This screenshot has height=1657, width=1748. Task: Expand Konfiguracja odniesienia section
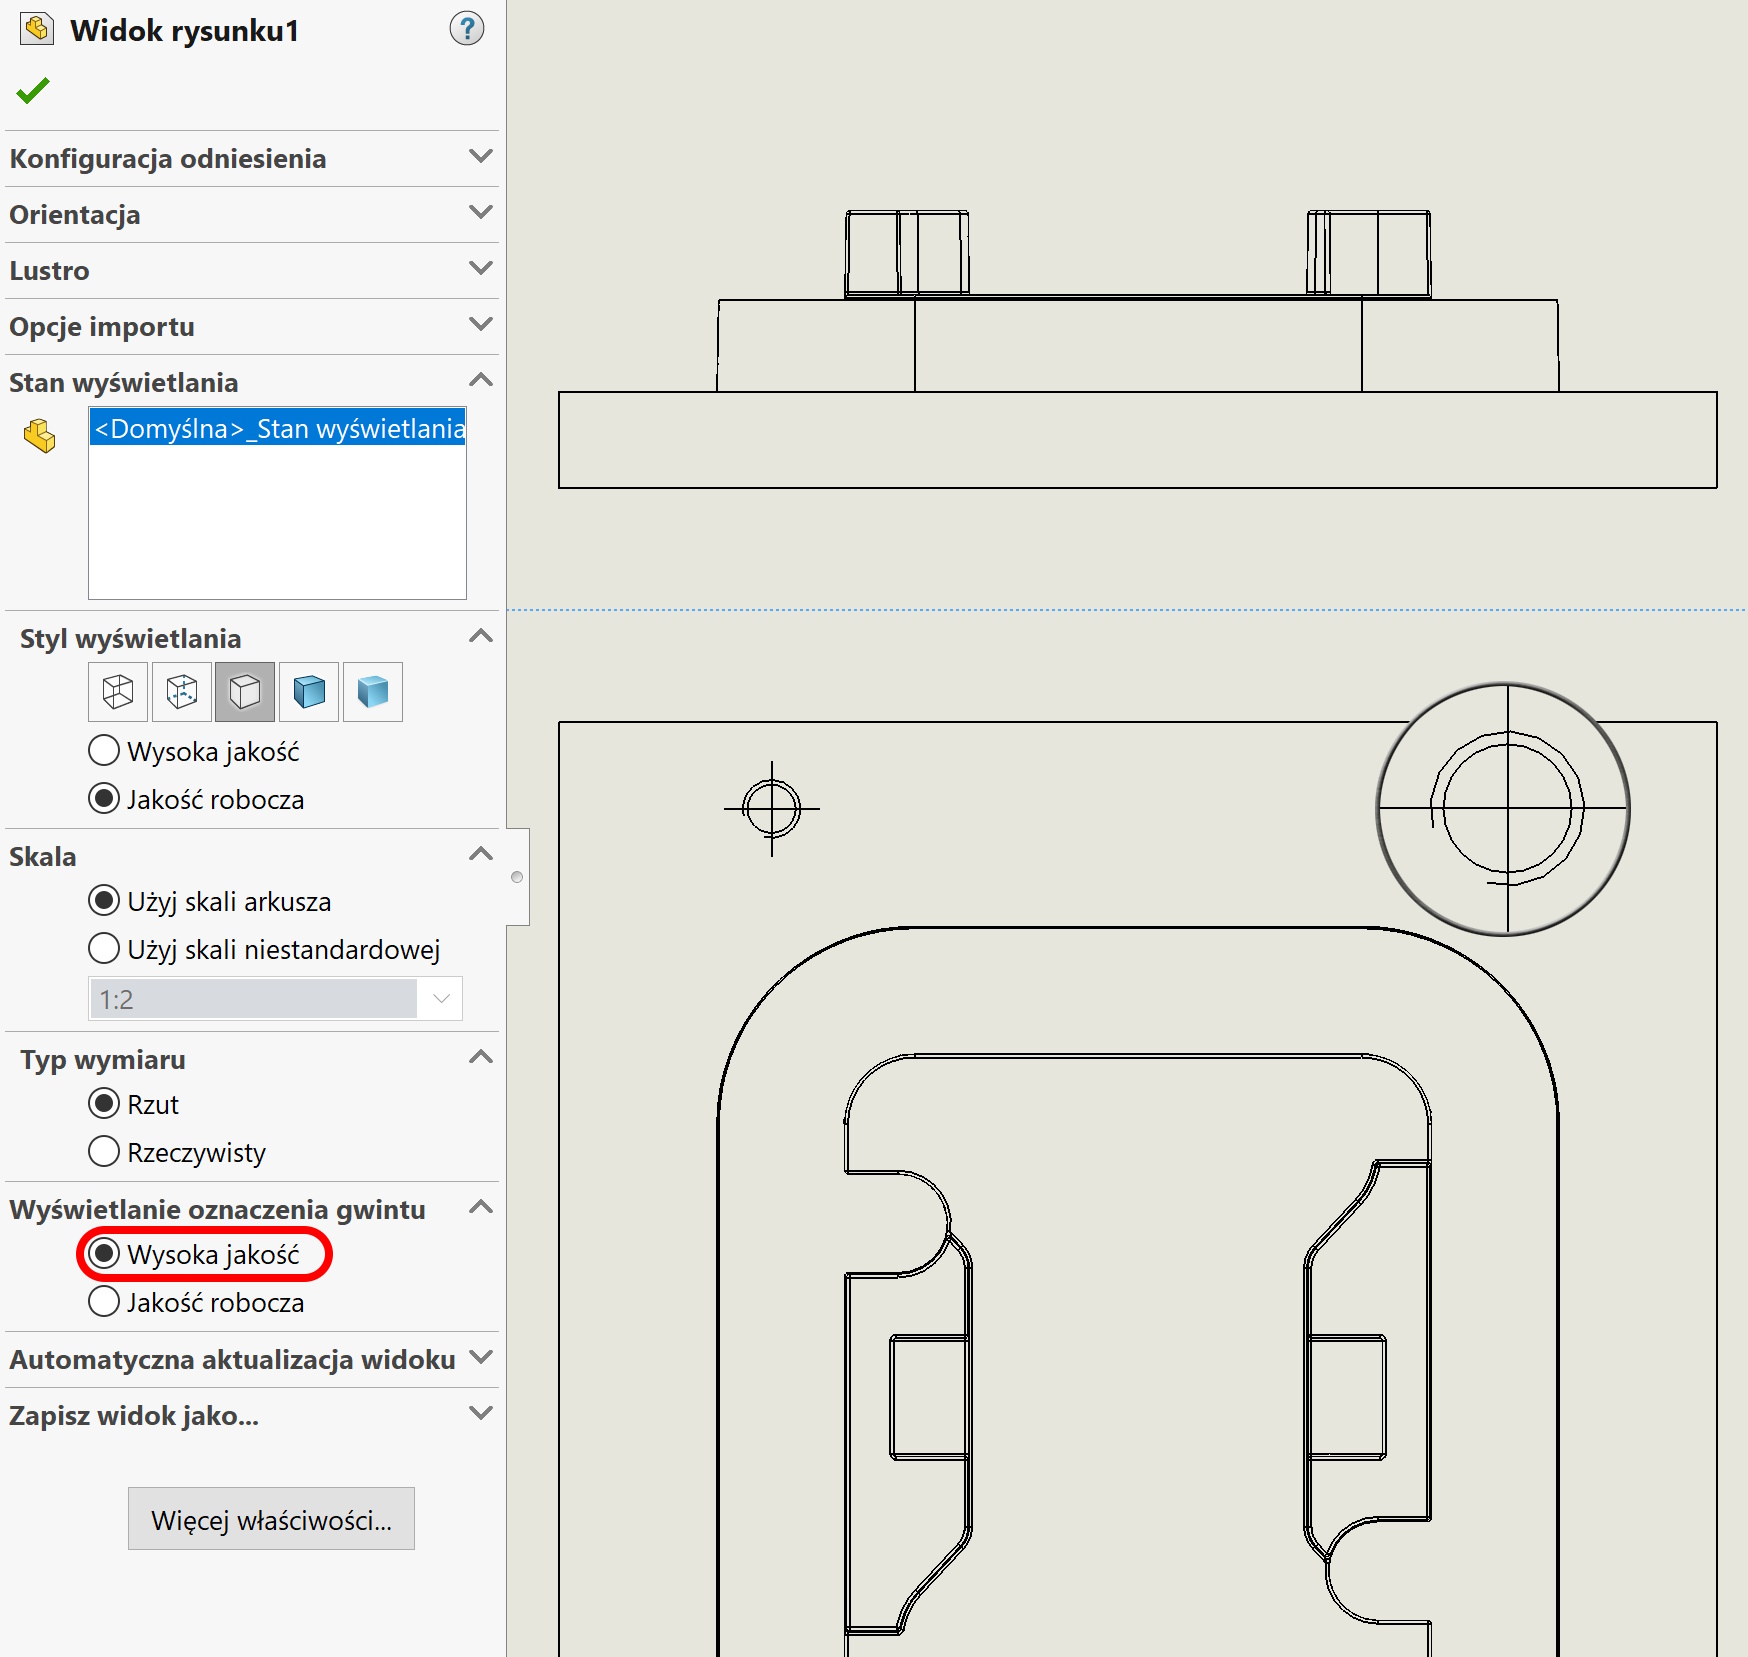(x=481, y=157)
